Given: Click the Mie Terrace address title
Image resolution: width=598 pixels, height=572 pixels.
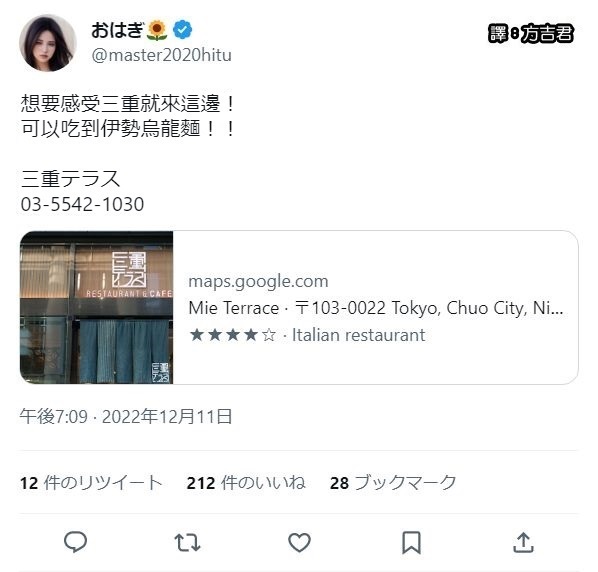Looking at the screenshot, I should [x=376, y=308].
